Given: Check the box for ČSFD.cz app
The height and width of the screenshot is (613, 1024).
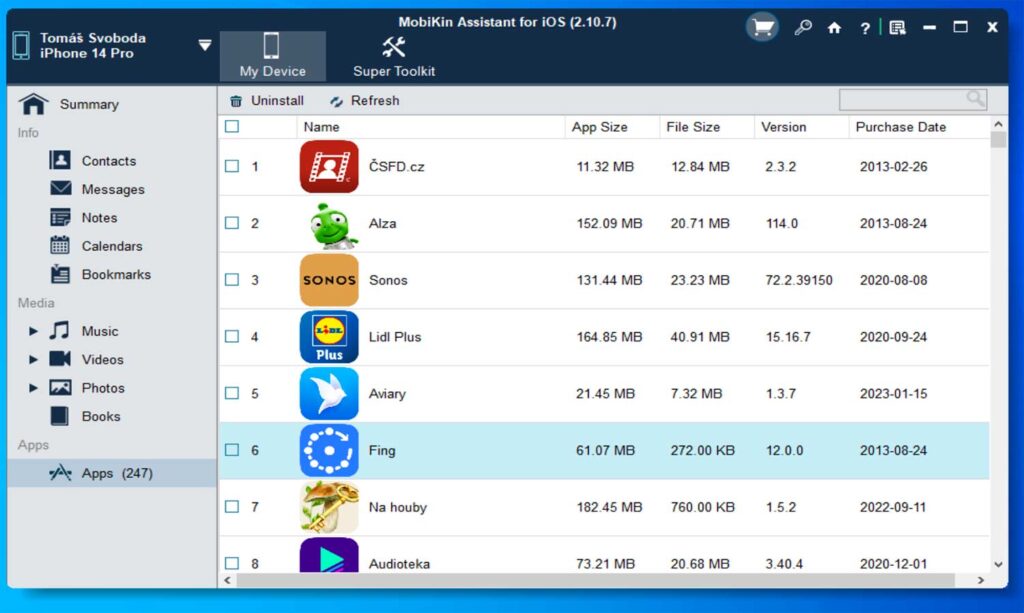Looking at the screenshot, I should point(232,166).
